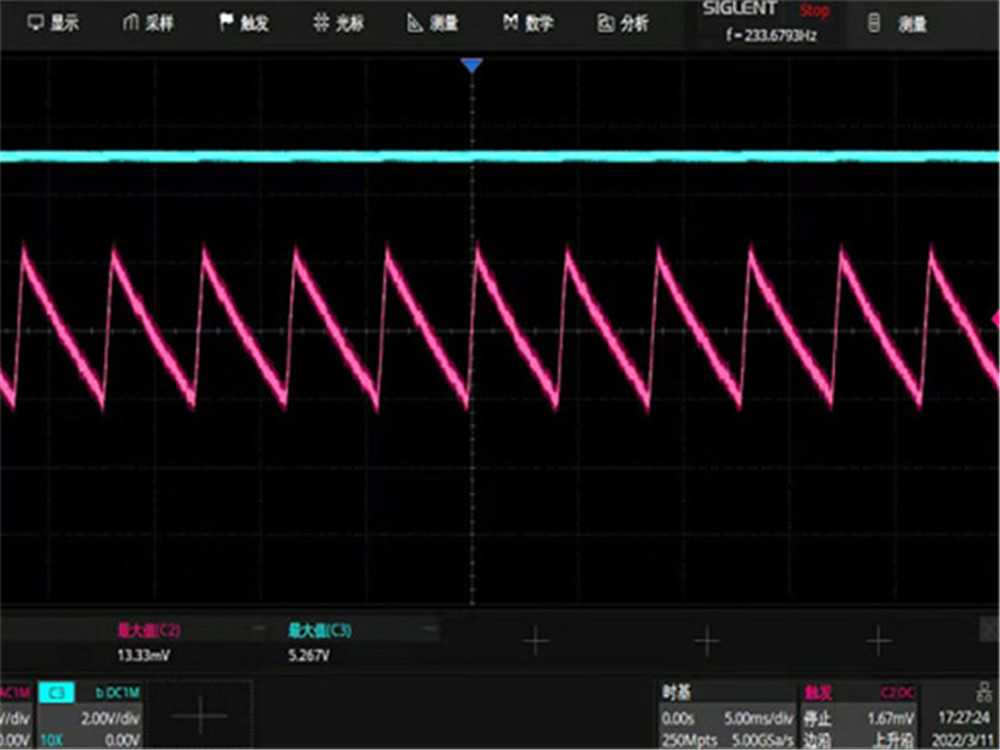Open the 测量 menu next to 光标
The image size is (1000, 750).
tap(433, 23)
